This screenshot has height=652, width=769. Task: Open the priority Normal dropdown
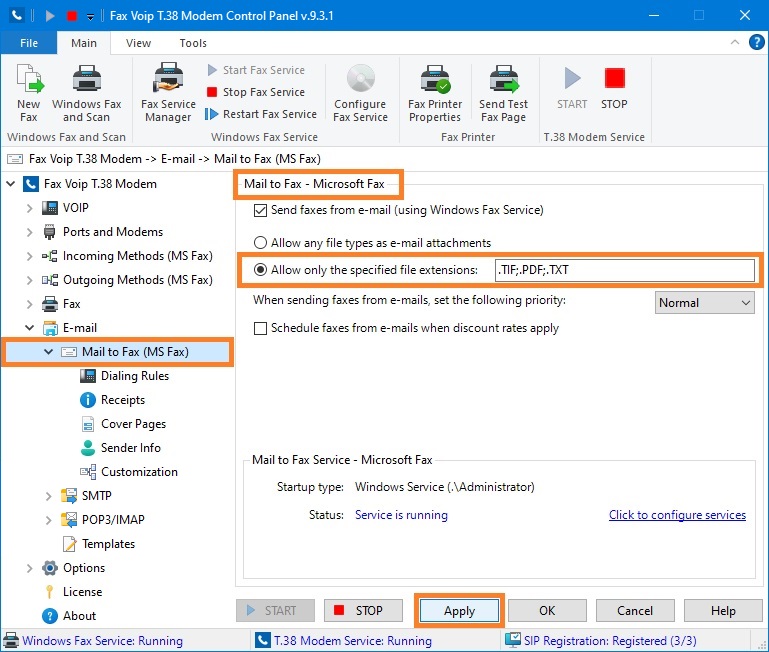pyautogui.click(x=704, y=303)
